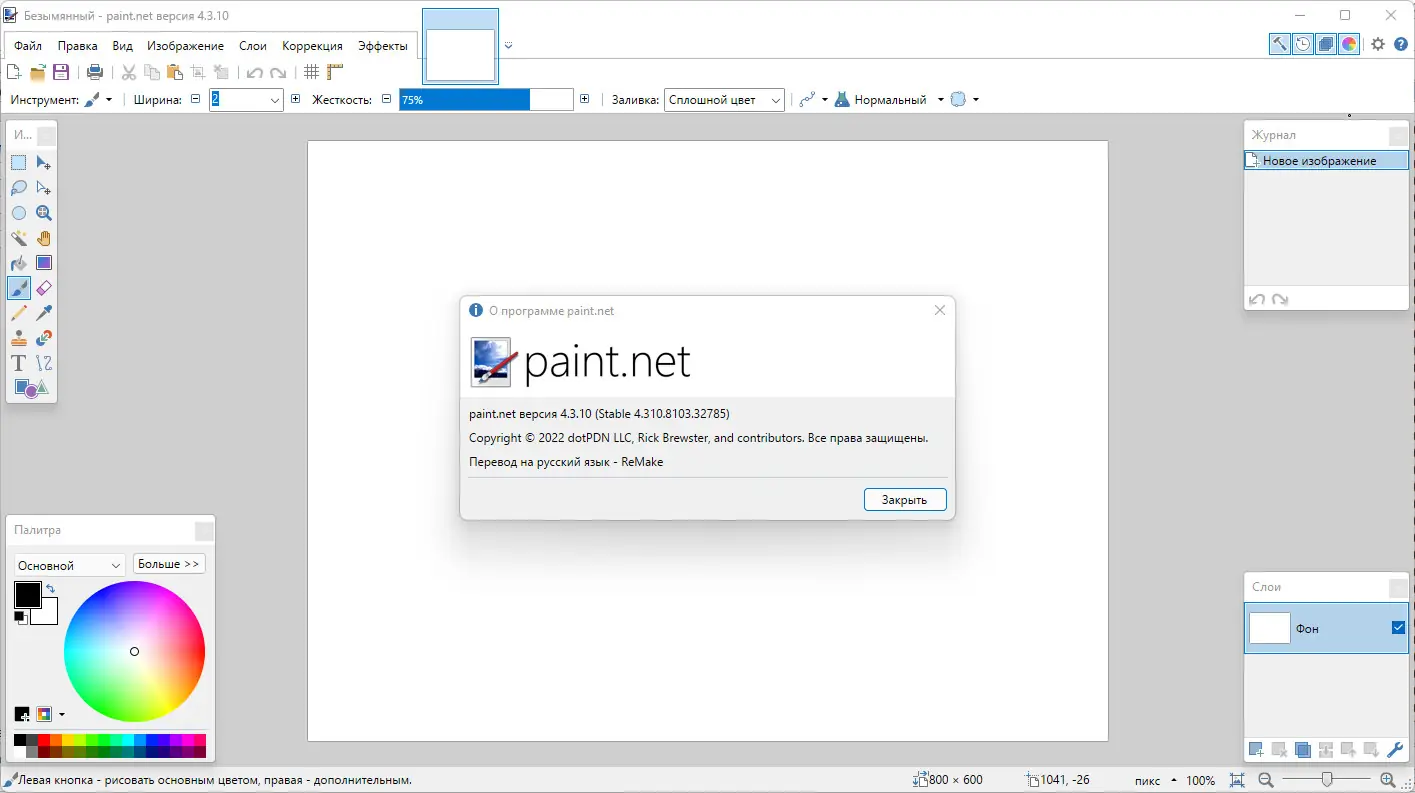Toggle the rulers
This screenshot has width=1415, height=793.
(x=335, y=72)
